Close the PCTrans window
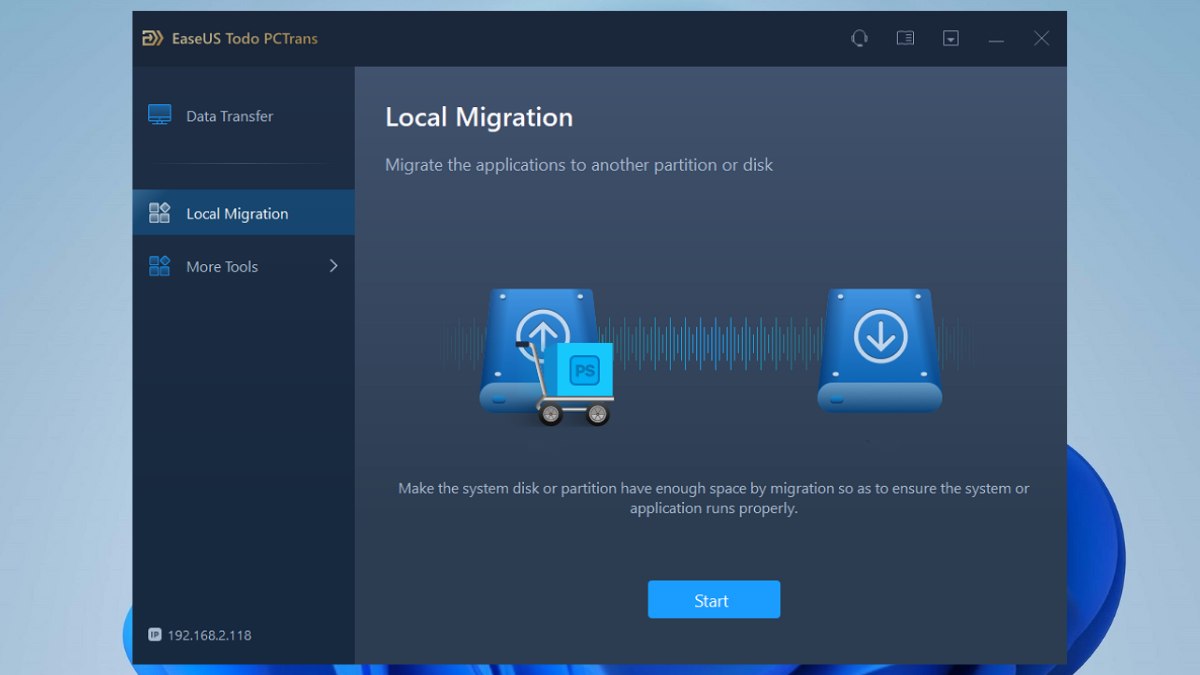This screenshot has height=675, width=1200. 1041,38
